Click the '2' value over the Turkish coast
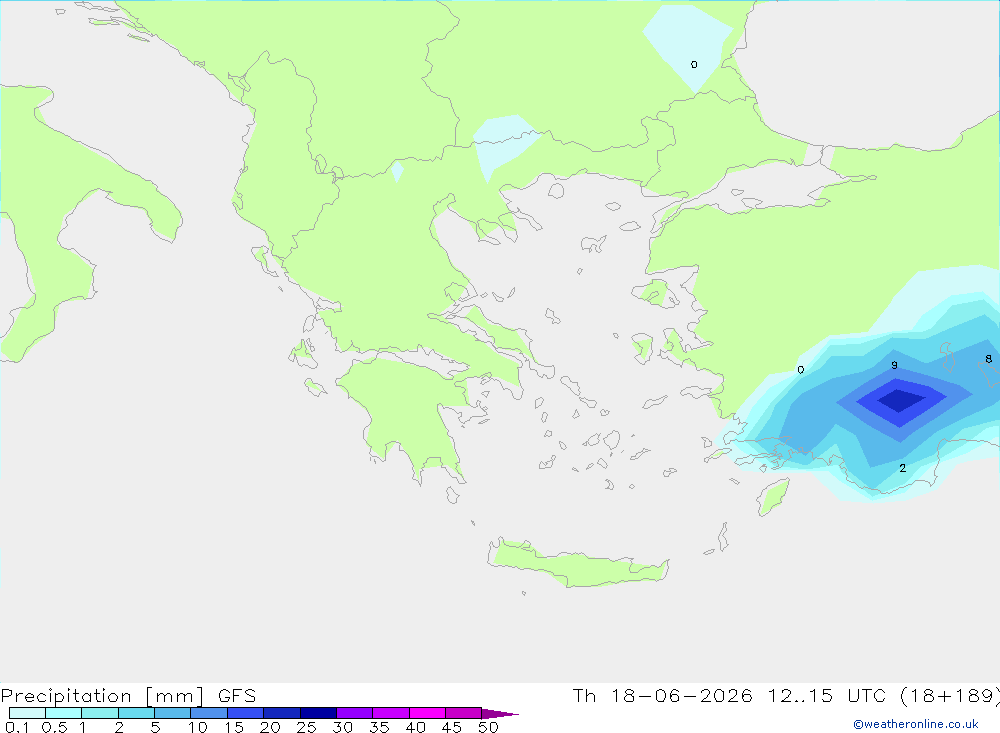Viewport: 1000px width, 733px height. [902, 468]
